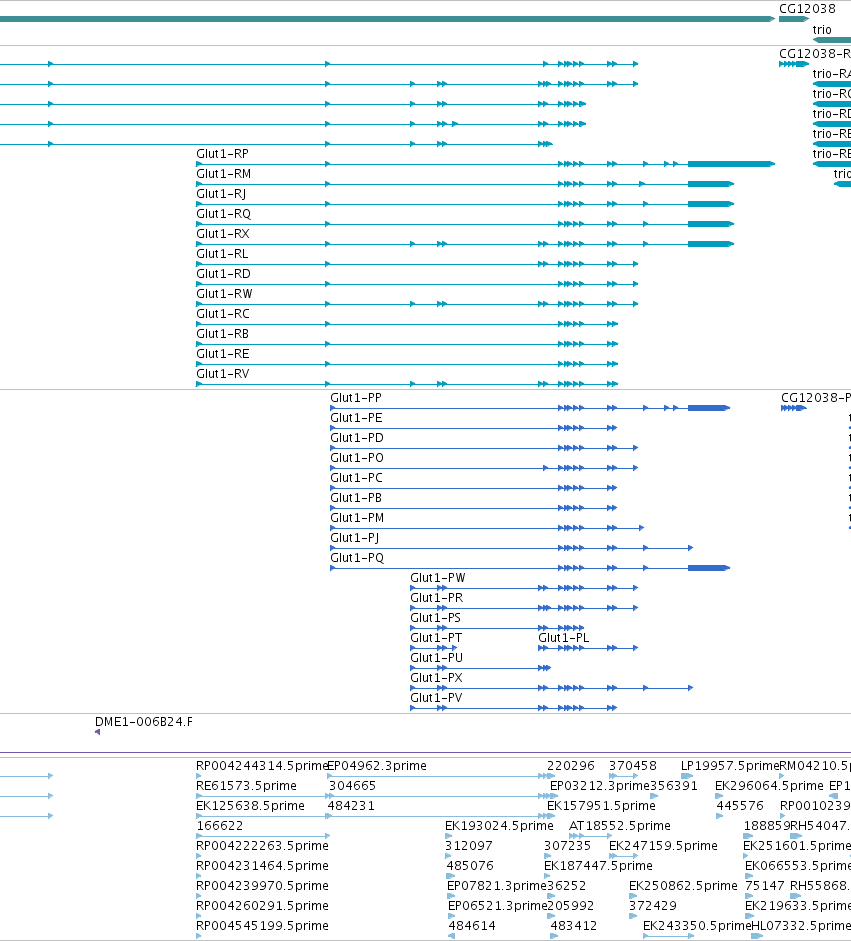Screen dimensions: 851x941
Task: Select the Glut1-PL protein label
Action: coord(564,638)
